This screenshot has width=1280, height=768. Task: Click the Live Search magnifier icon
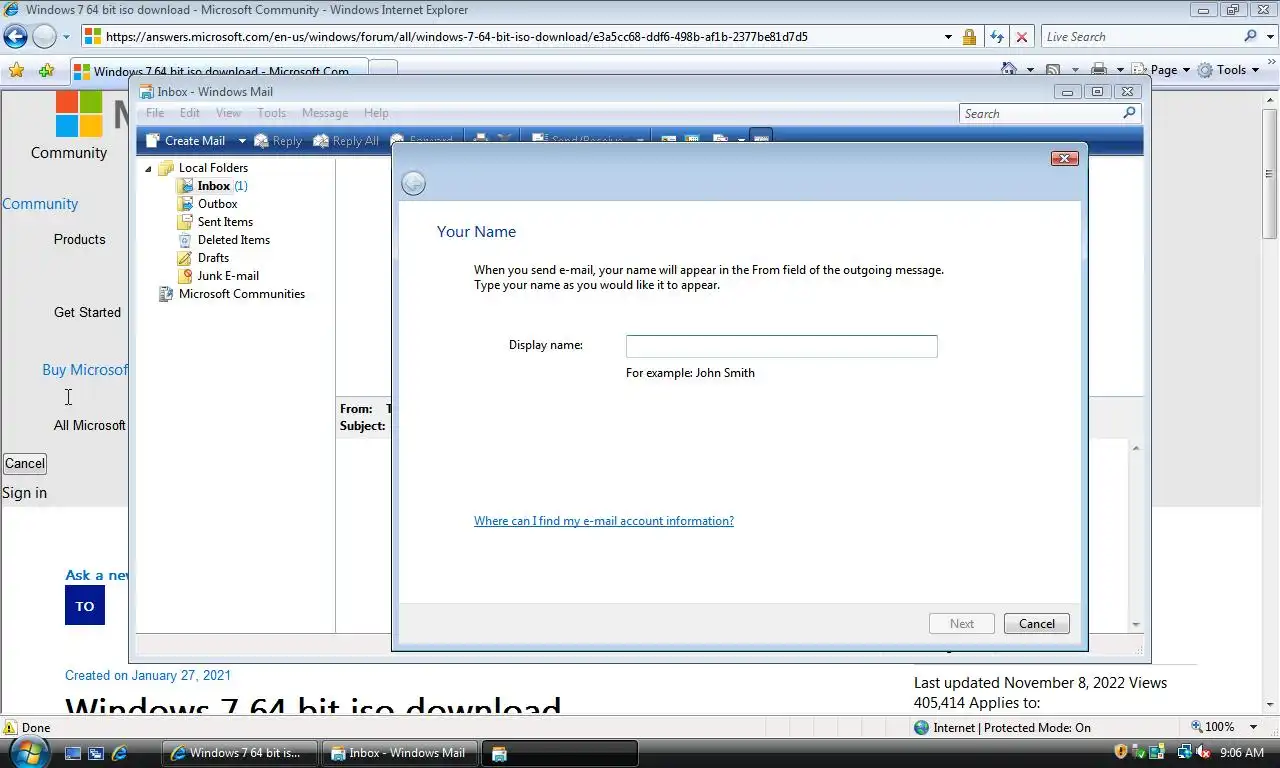(x=1251, y=36)
